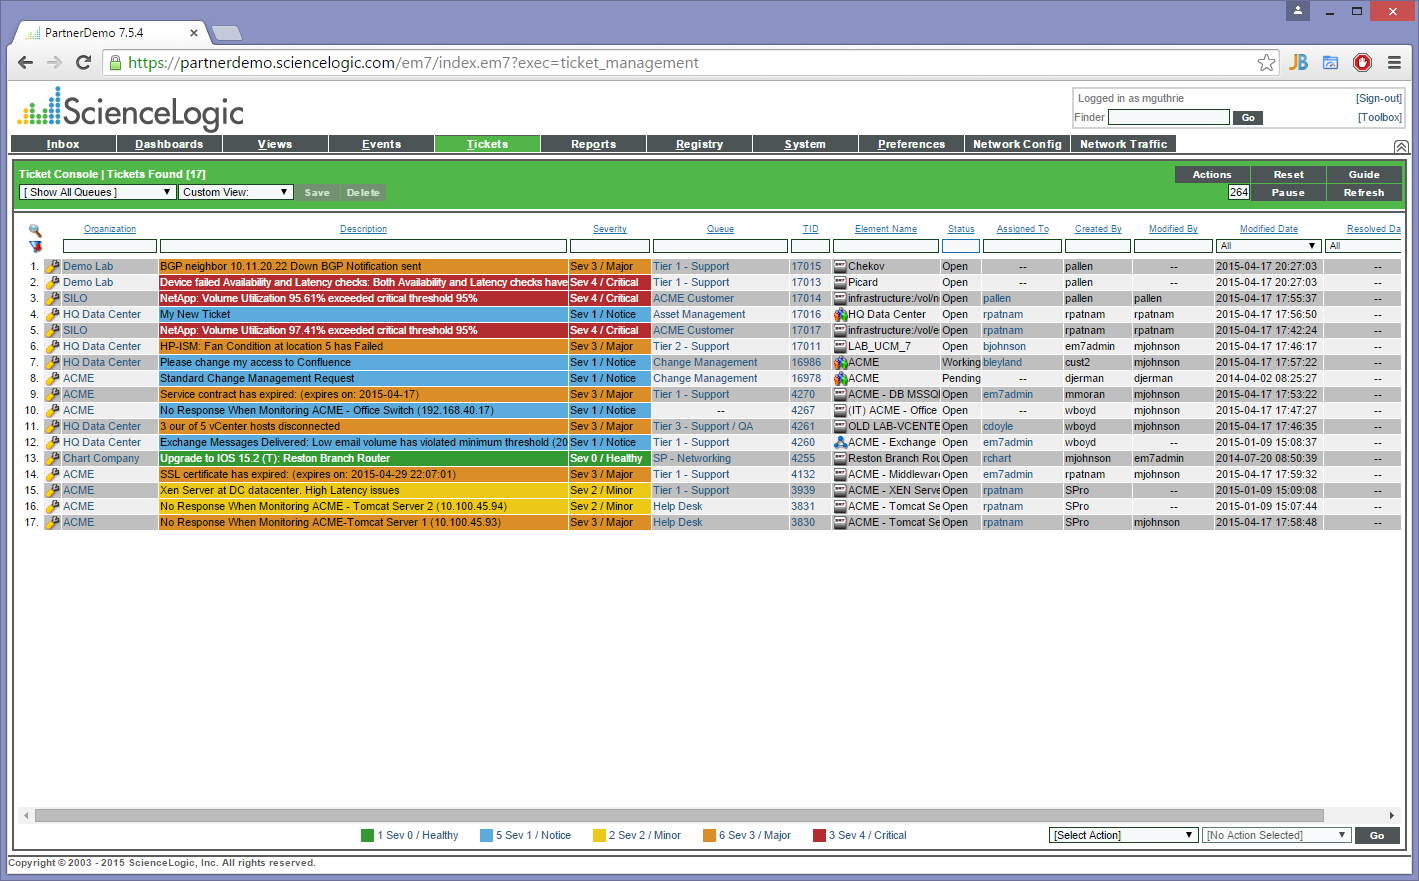1419x881 pixels.
Task: Click the Sign-out link
Action: pos(1378,98)
